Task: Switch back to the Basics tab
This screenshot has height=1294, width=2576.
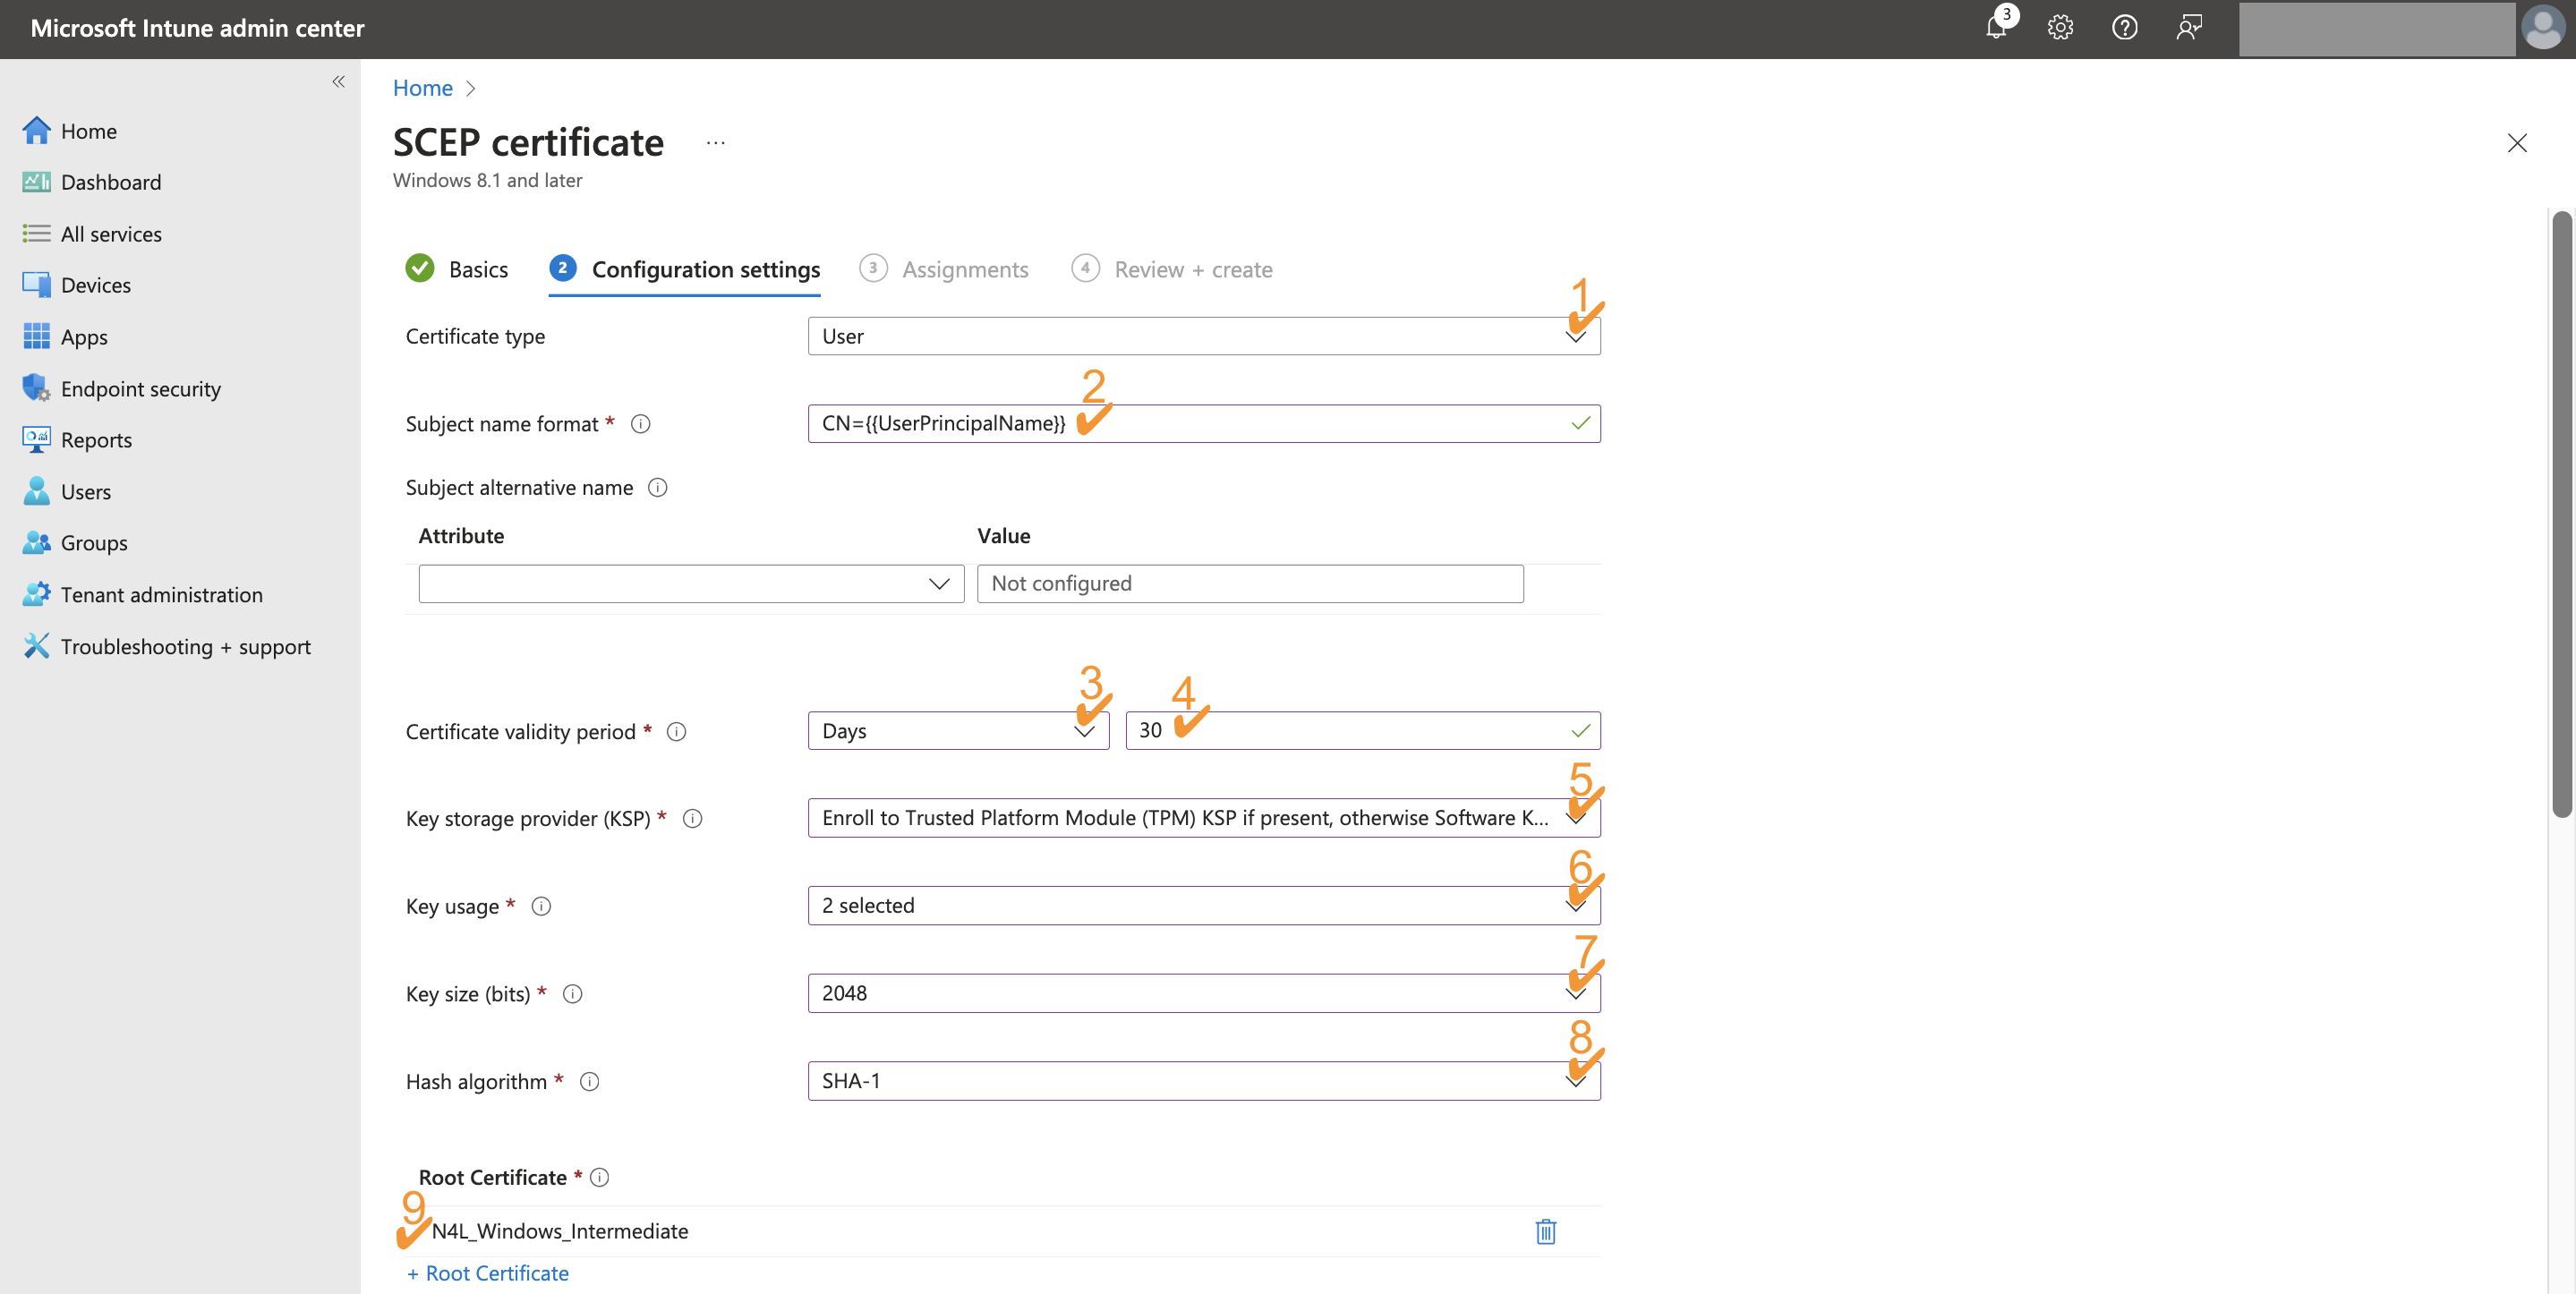Action: pos(479,269)
